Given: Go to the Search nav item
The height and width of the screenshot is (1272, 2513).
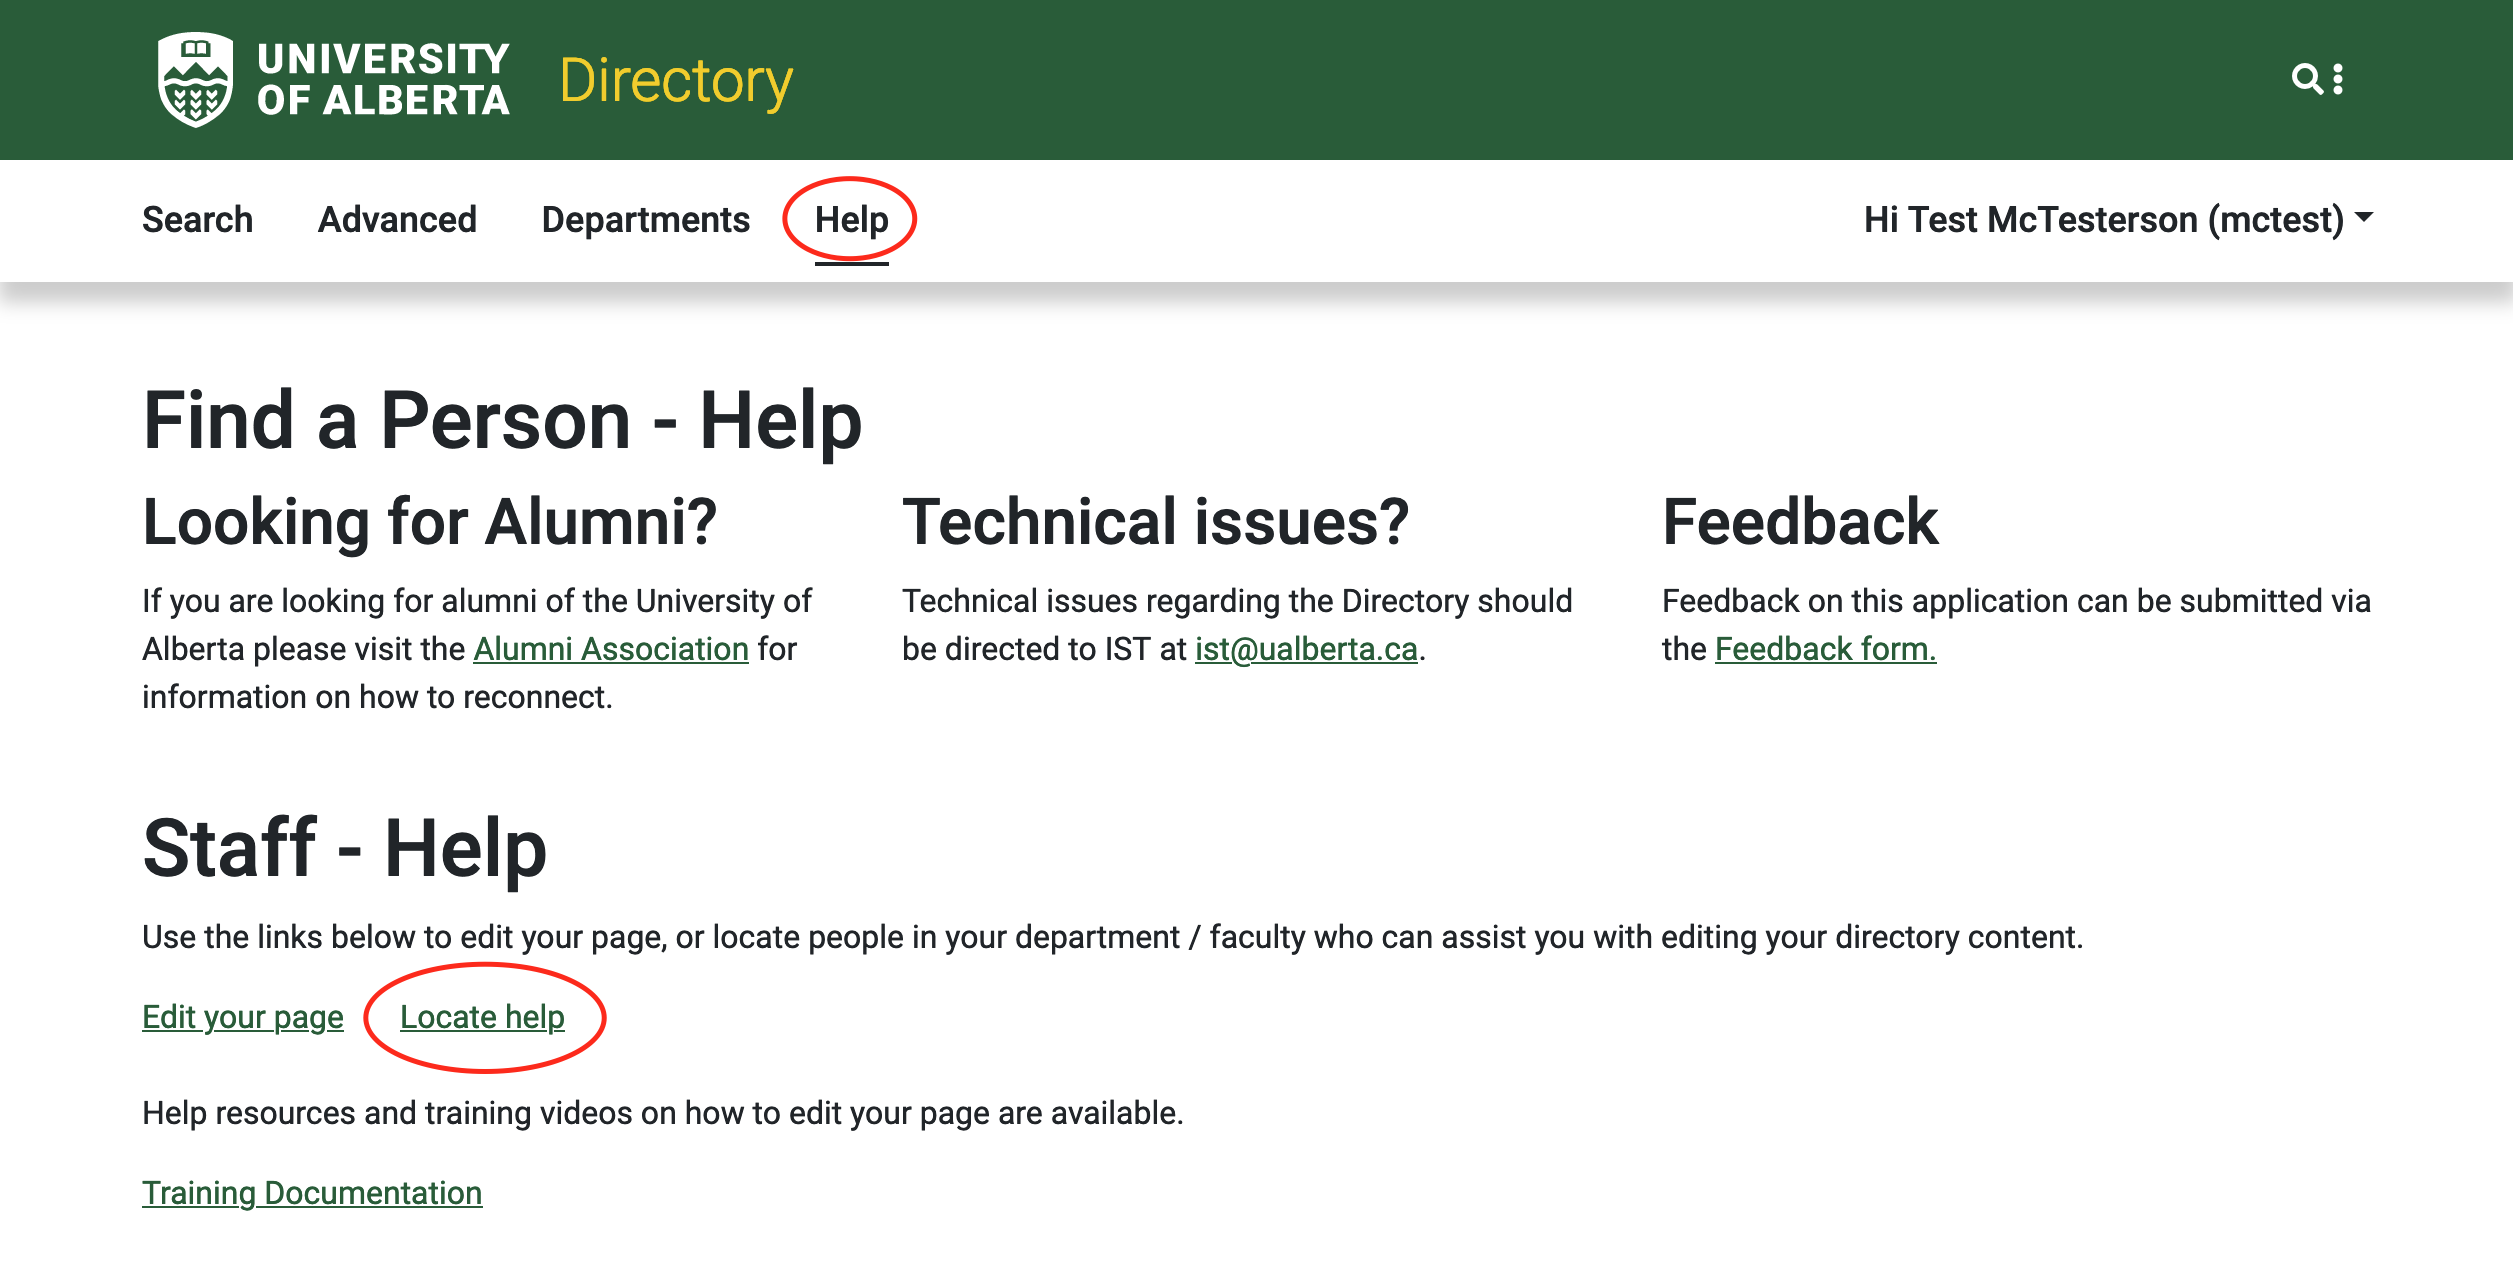Looking at the screenshot, I should click(x=198, y=220).
